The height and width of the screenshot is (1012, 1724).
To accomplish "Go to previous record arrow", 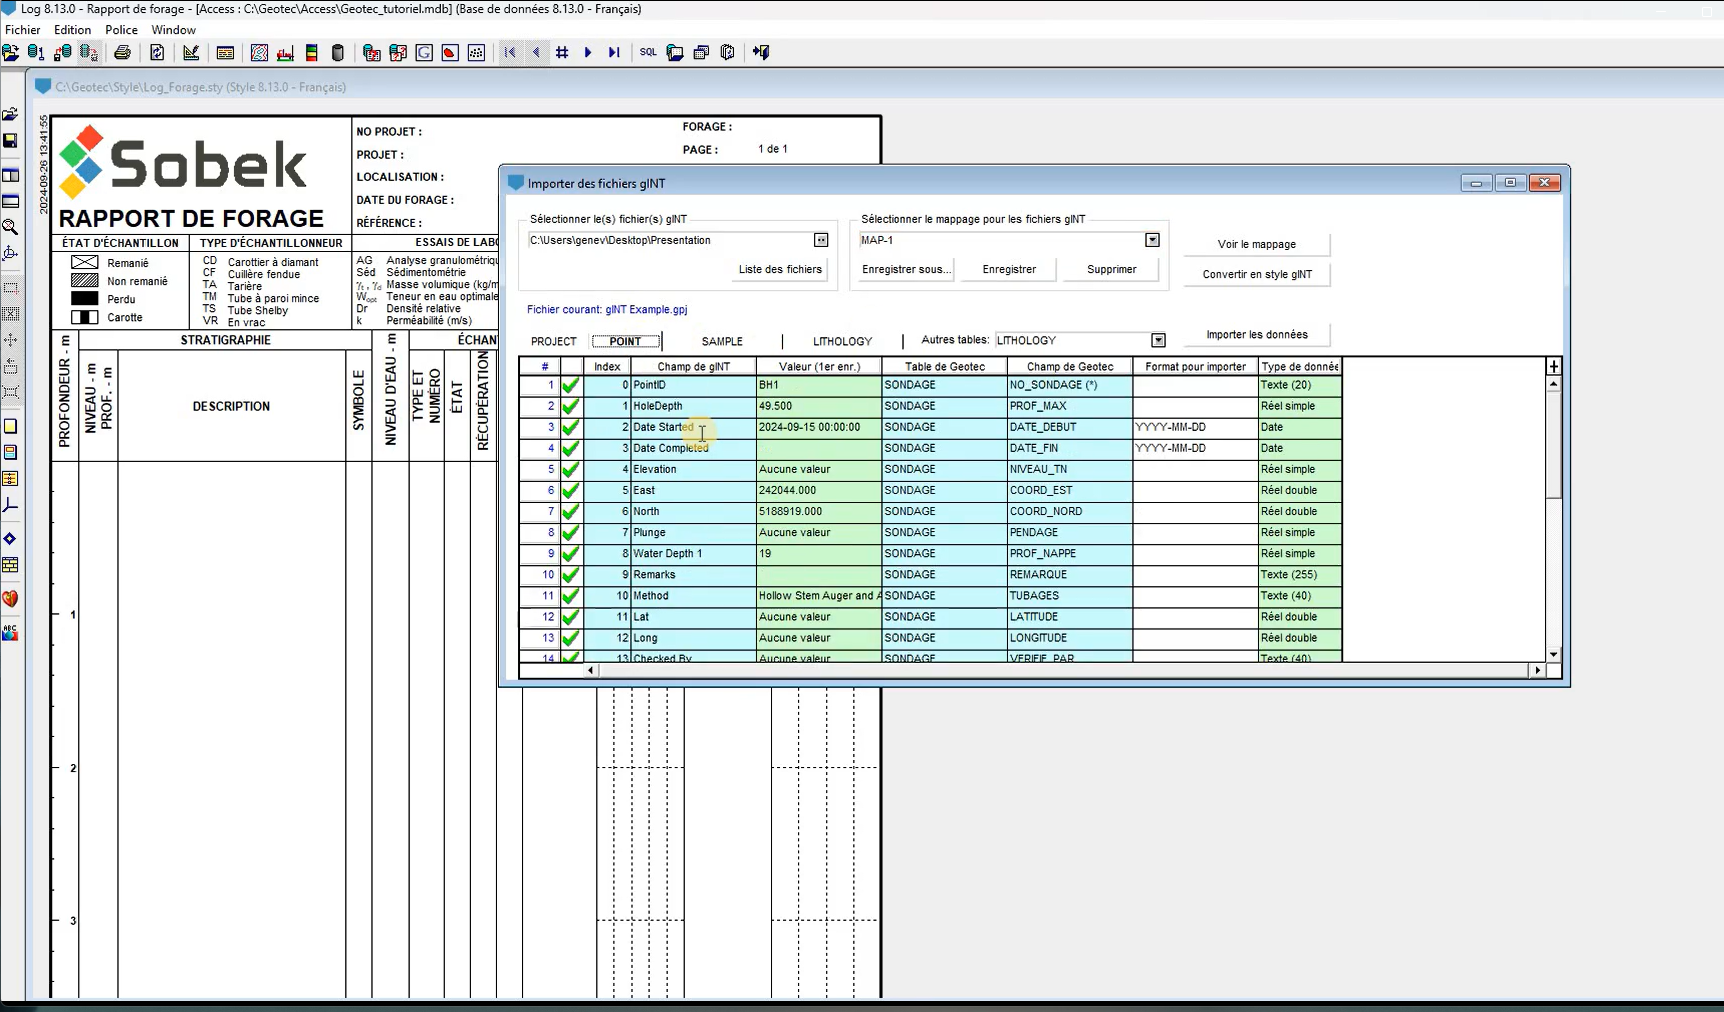I will [536, 53].
